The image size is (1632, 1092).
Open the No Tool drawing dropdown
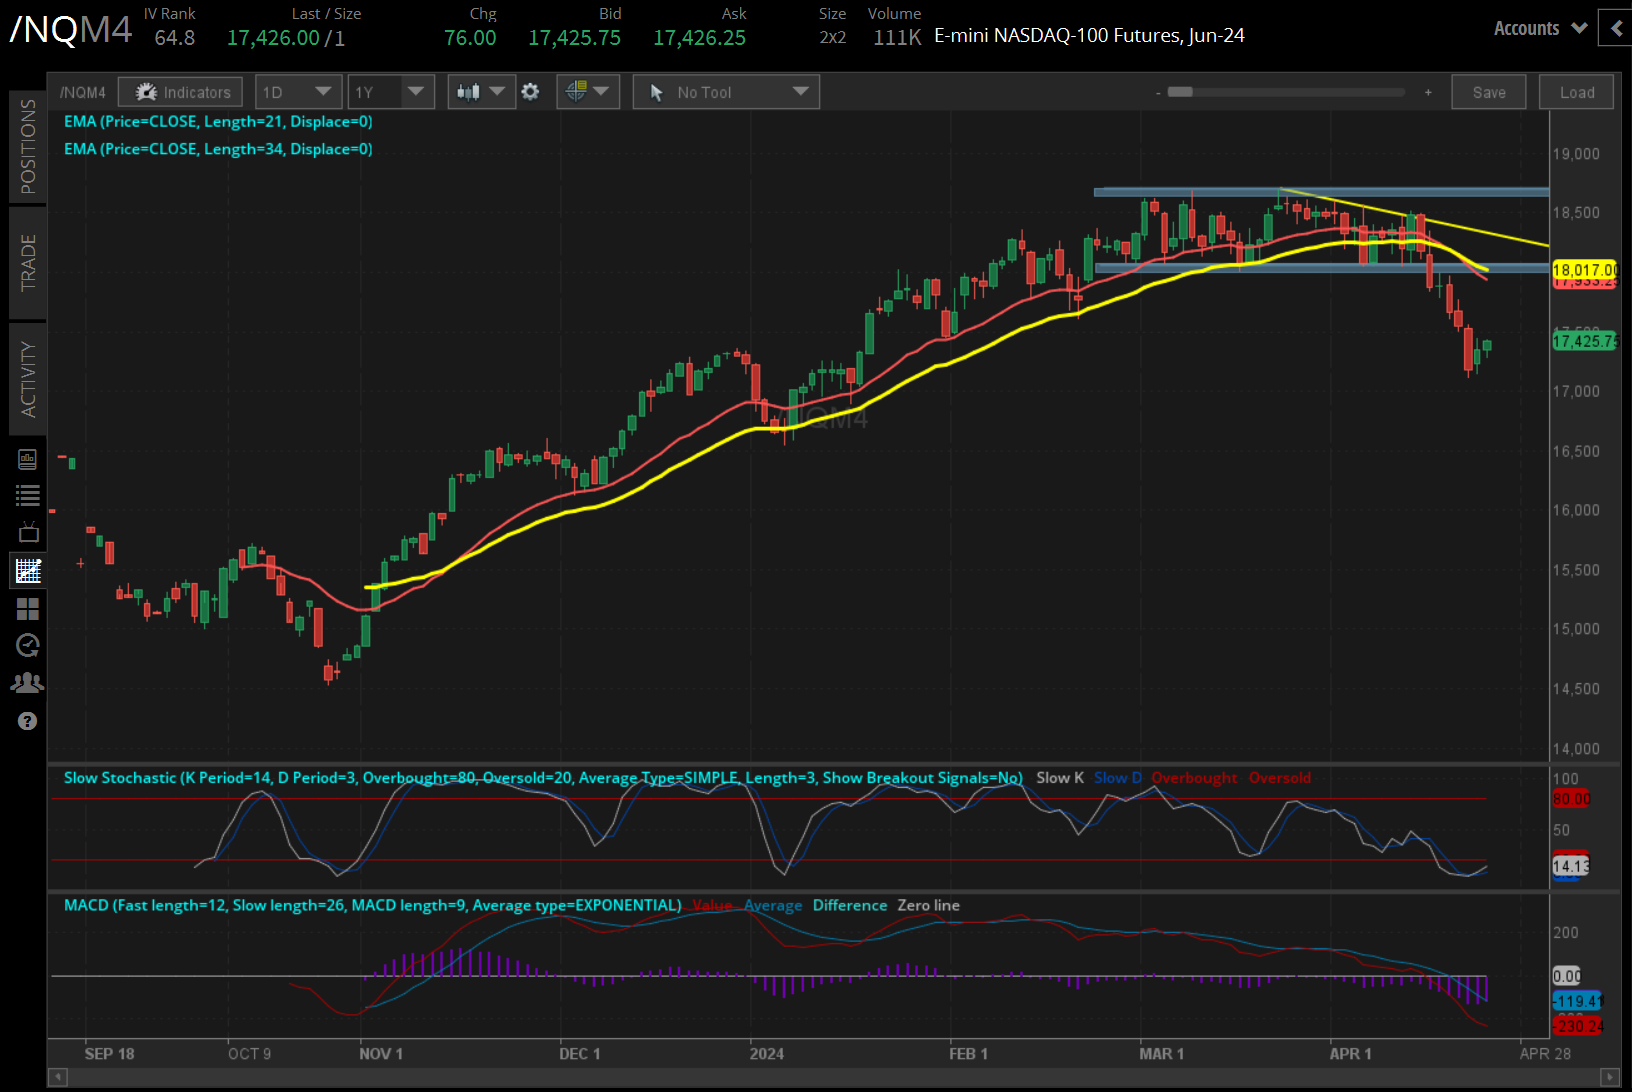pyautogui.click(x=725, y=91)
